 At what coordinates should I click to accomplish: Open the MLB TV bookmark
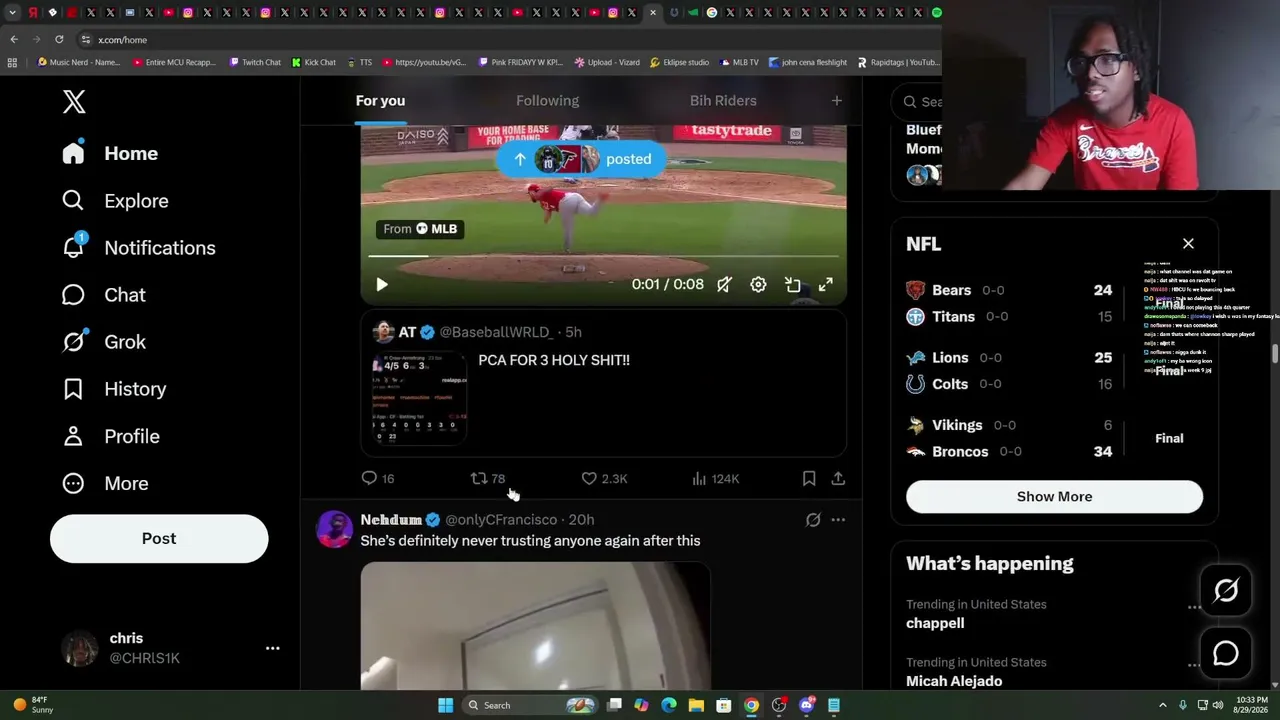click(739, 62)
